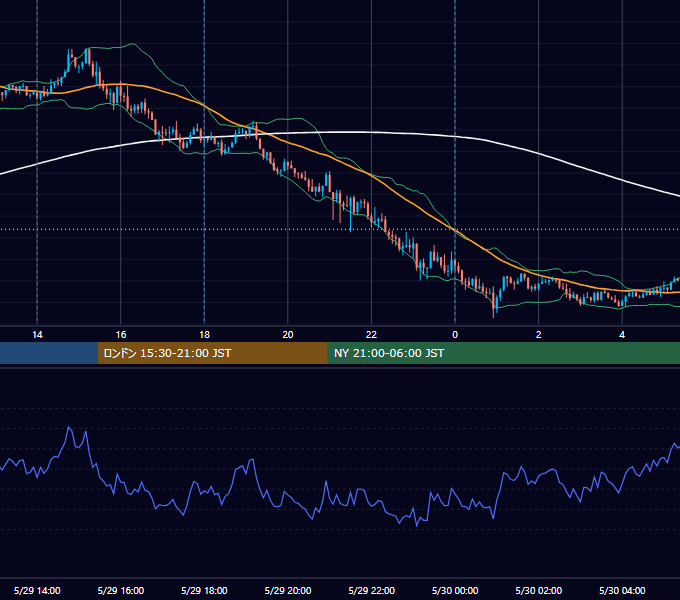Click the 5/30 04:00 date label

click(x=622, y=590)
